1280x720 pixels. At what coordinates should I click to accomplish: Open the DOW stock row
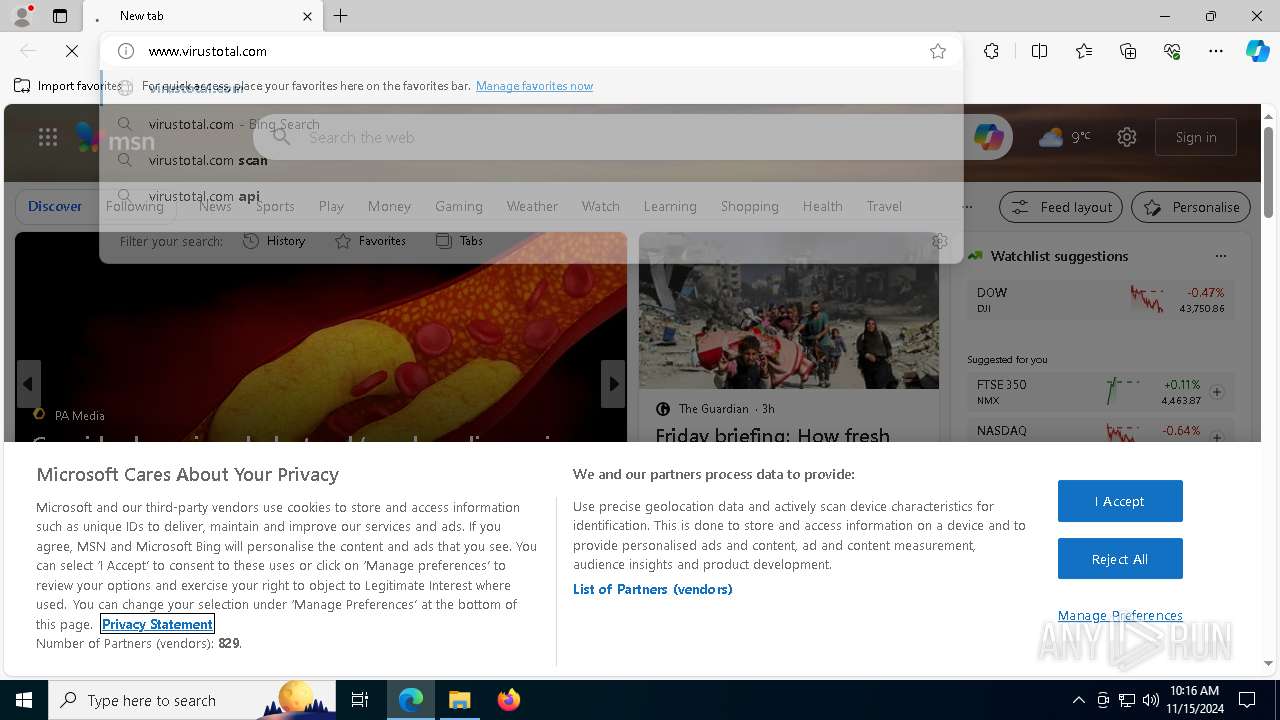pos(1100,300)
